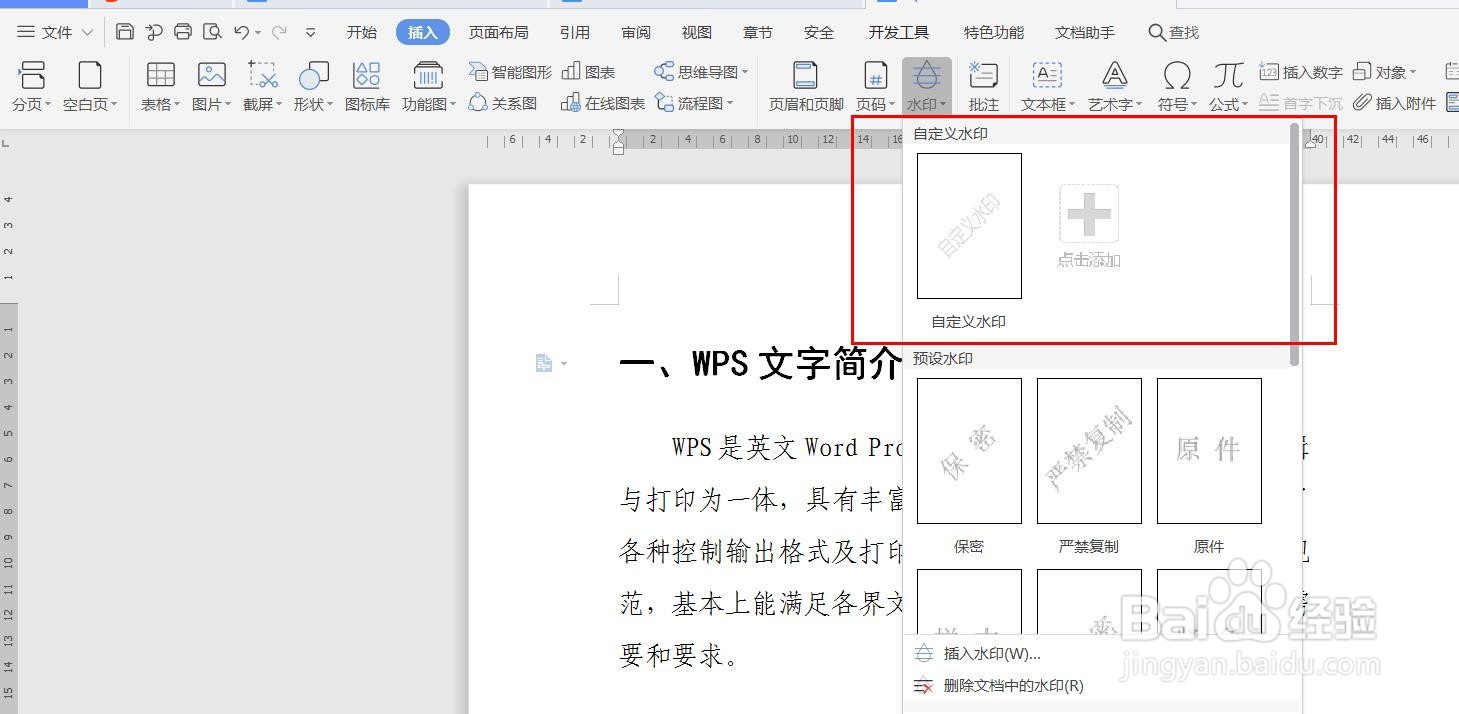Insert a comment with 批注
Image resolution: width=1459 pixels, height=714 pixels.
click(x=983, y=85)
